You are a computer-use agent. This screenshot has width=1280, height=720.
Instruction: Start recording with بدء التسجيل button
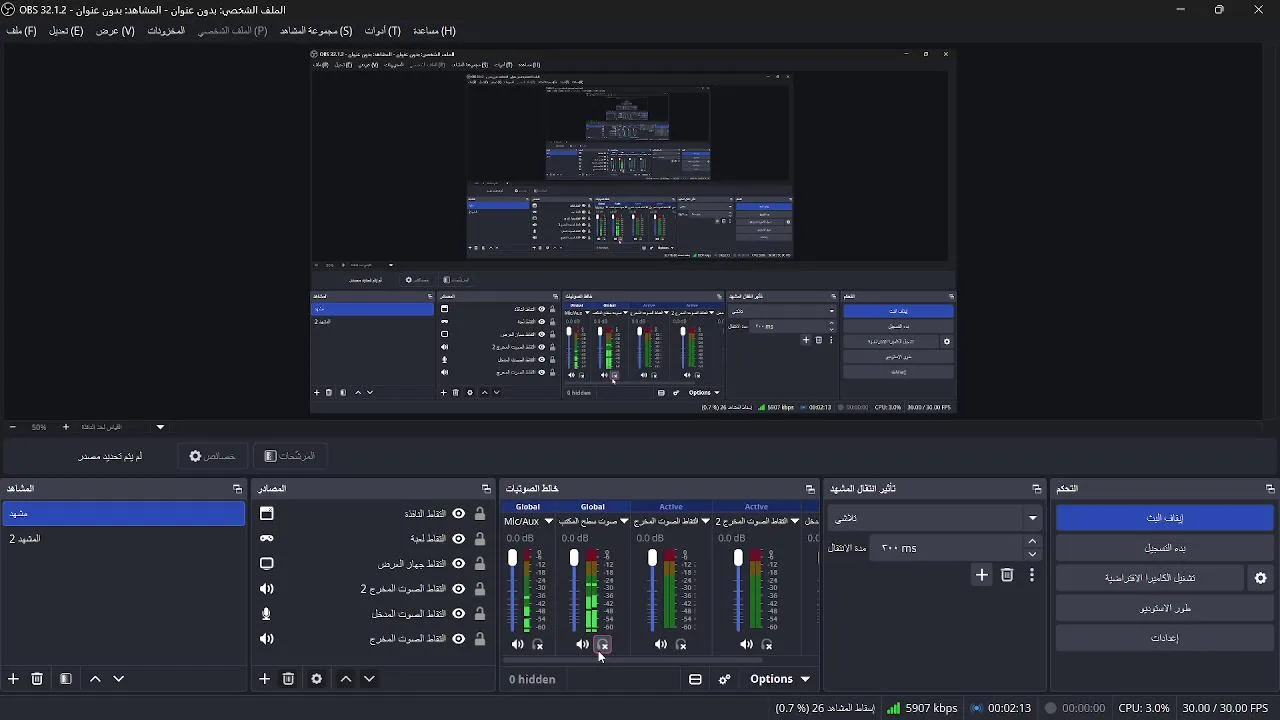1164,548
